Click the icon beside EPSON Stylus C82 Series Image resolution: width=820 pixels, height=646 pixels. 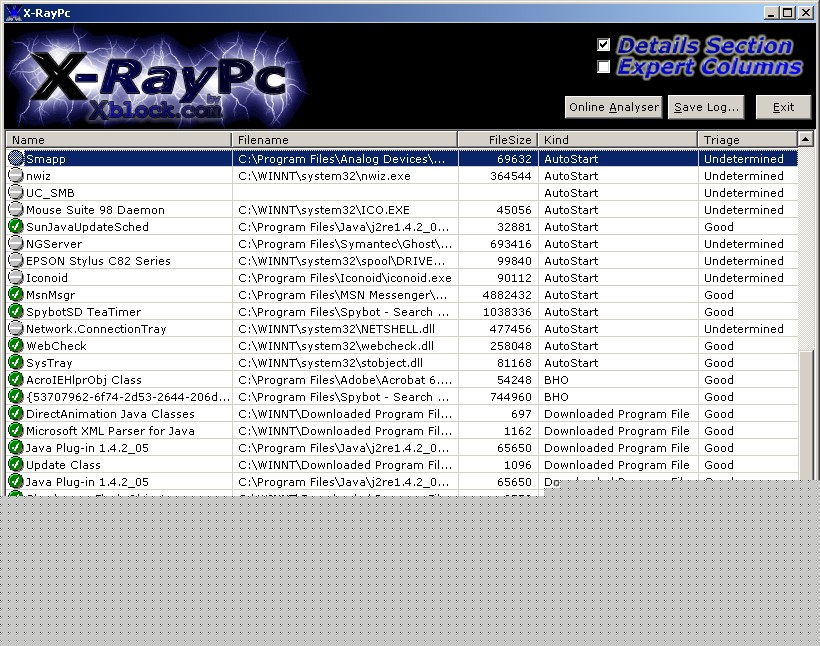click(x=16, y=260)
